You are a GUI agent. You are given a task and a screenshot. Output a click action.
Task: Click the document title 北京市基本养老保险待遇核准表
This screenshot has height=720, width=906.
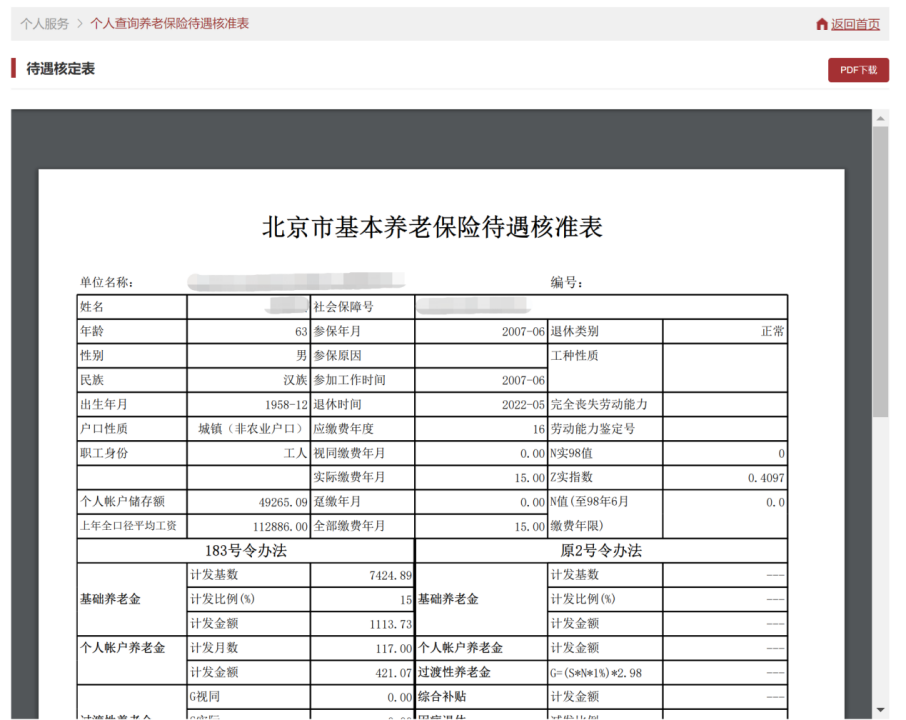coord(432,227)
